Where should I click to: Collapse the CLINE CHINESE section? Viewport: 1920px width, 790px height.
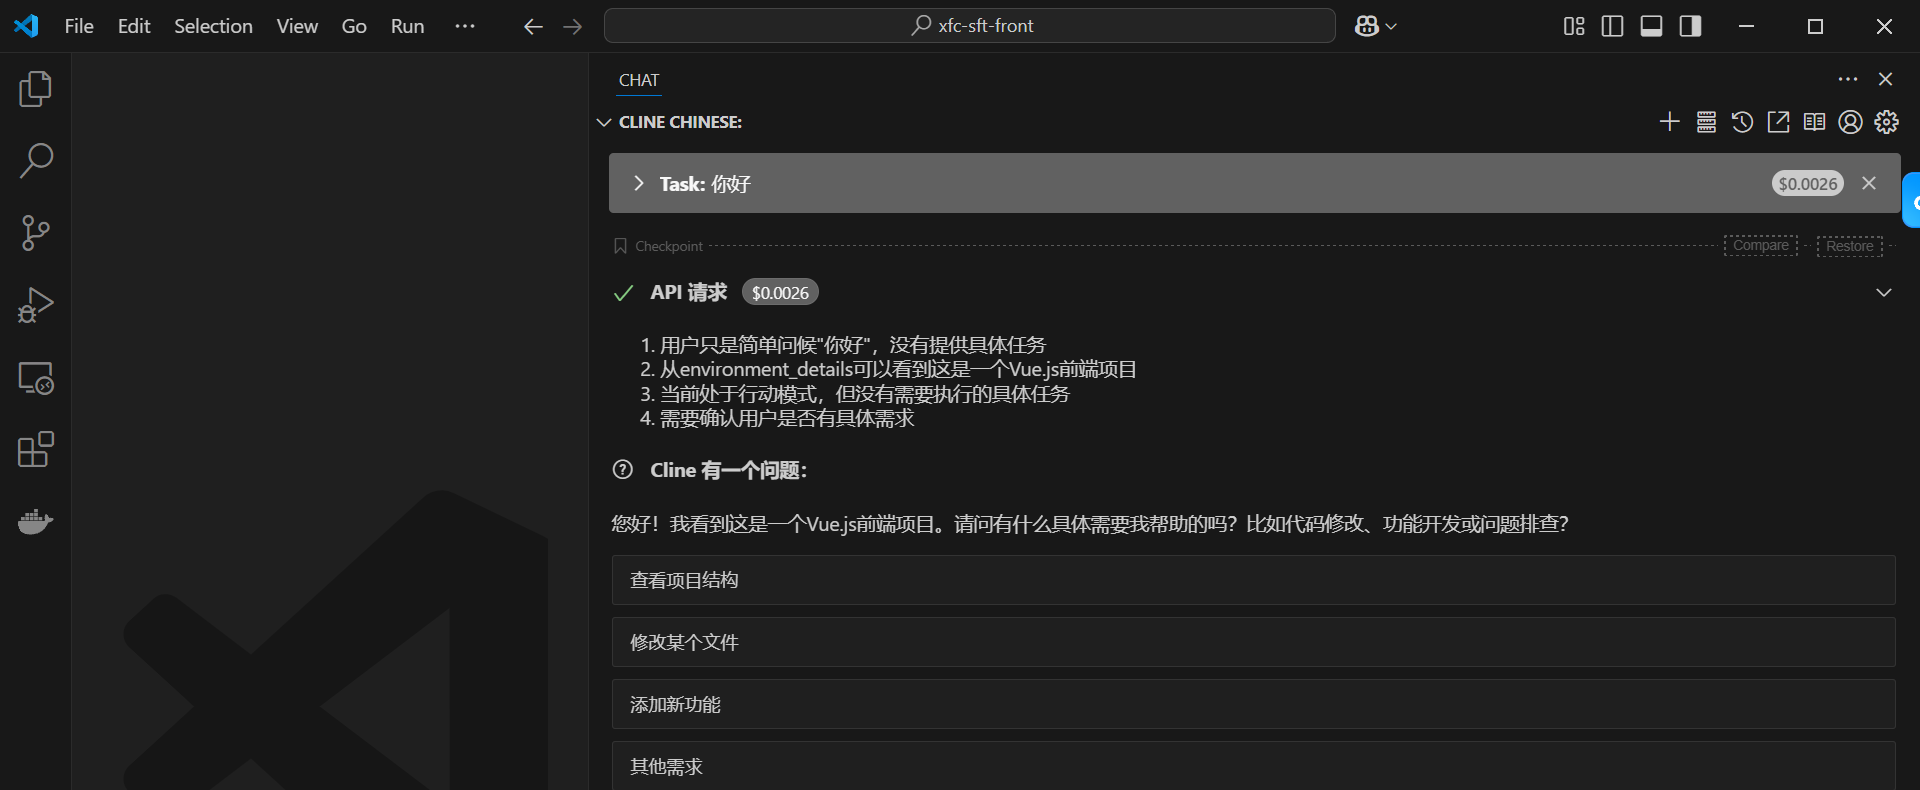click(604, 122)
